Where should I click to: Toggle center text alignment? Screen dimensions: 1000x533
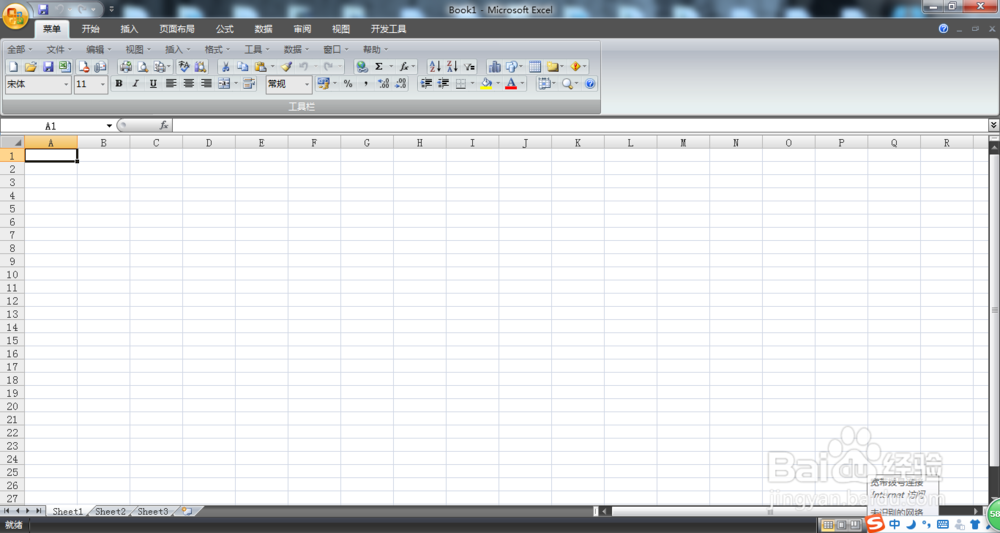pos(189,84)
